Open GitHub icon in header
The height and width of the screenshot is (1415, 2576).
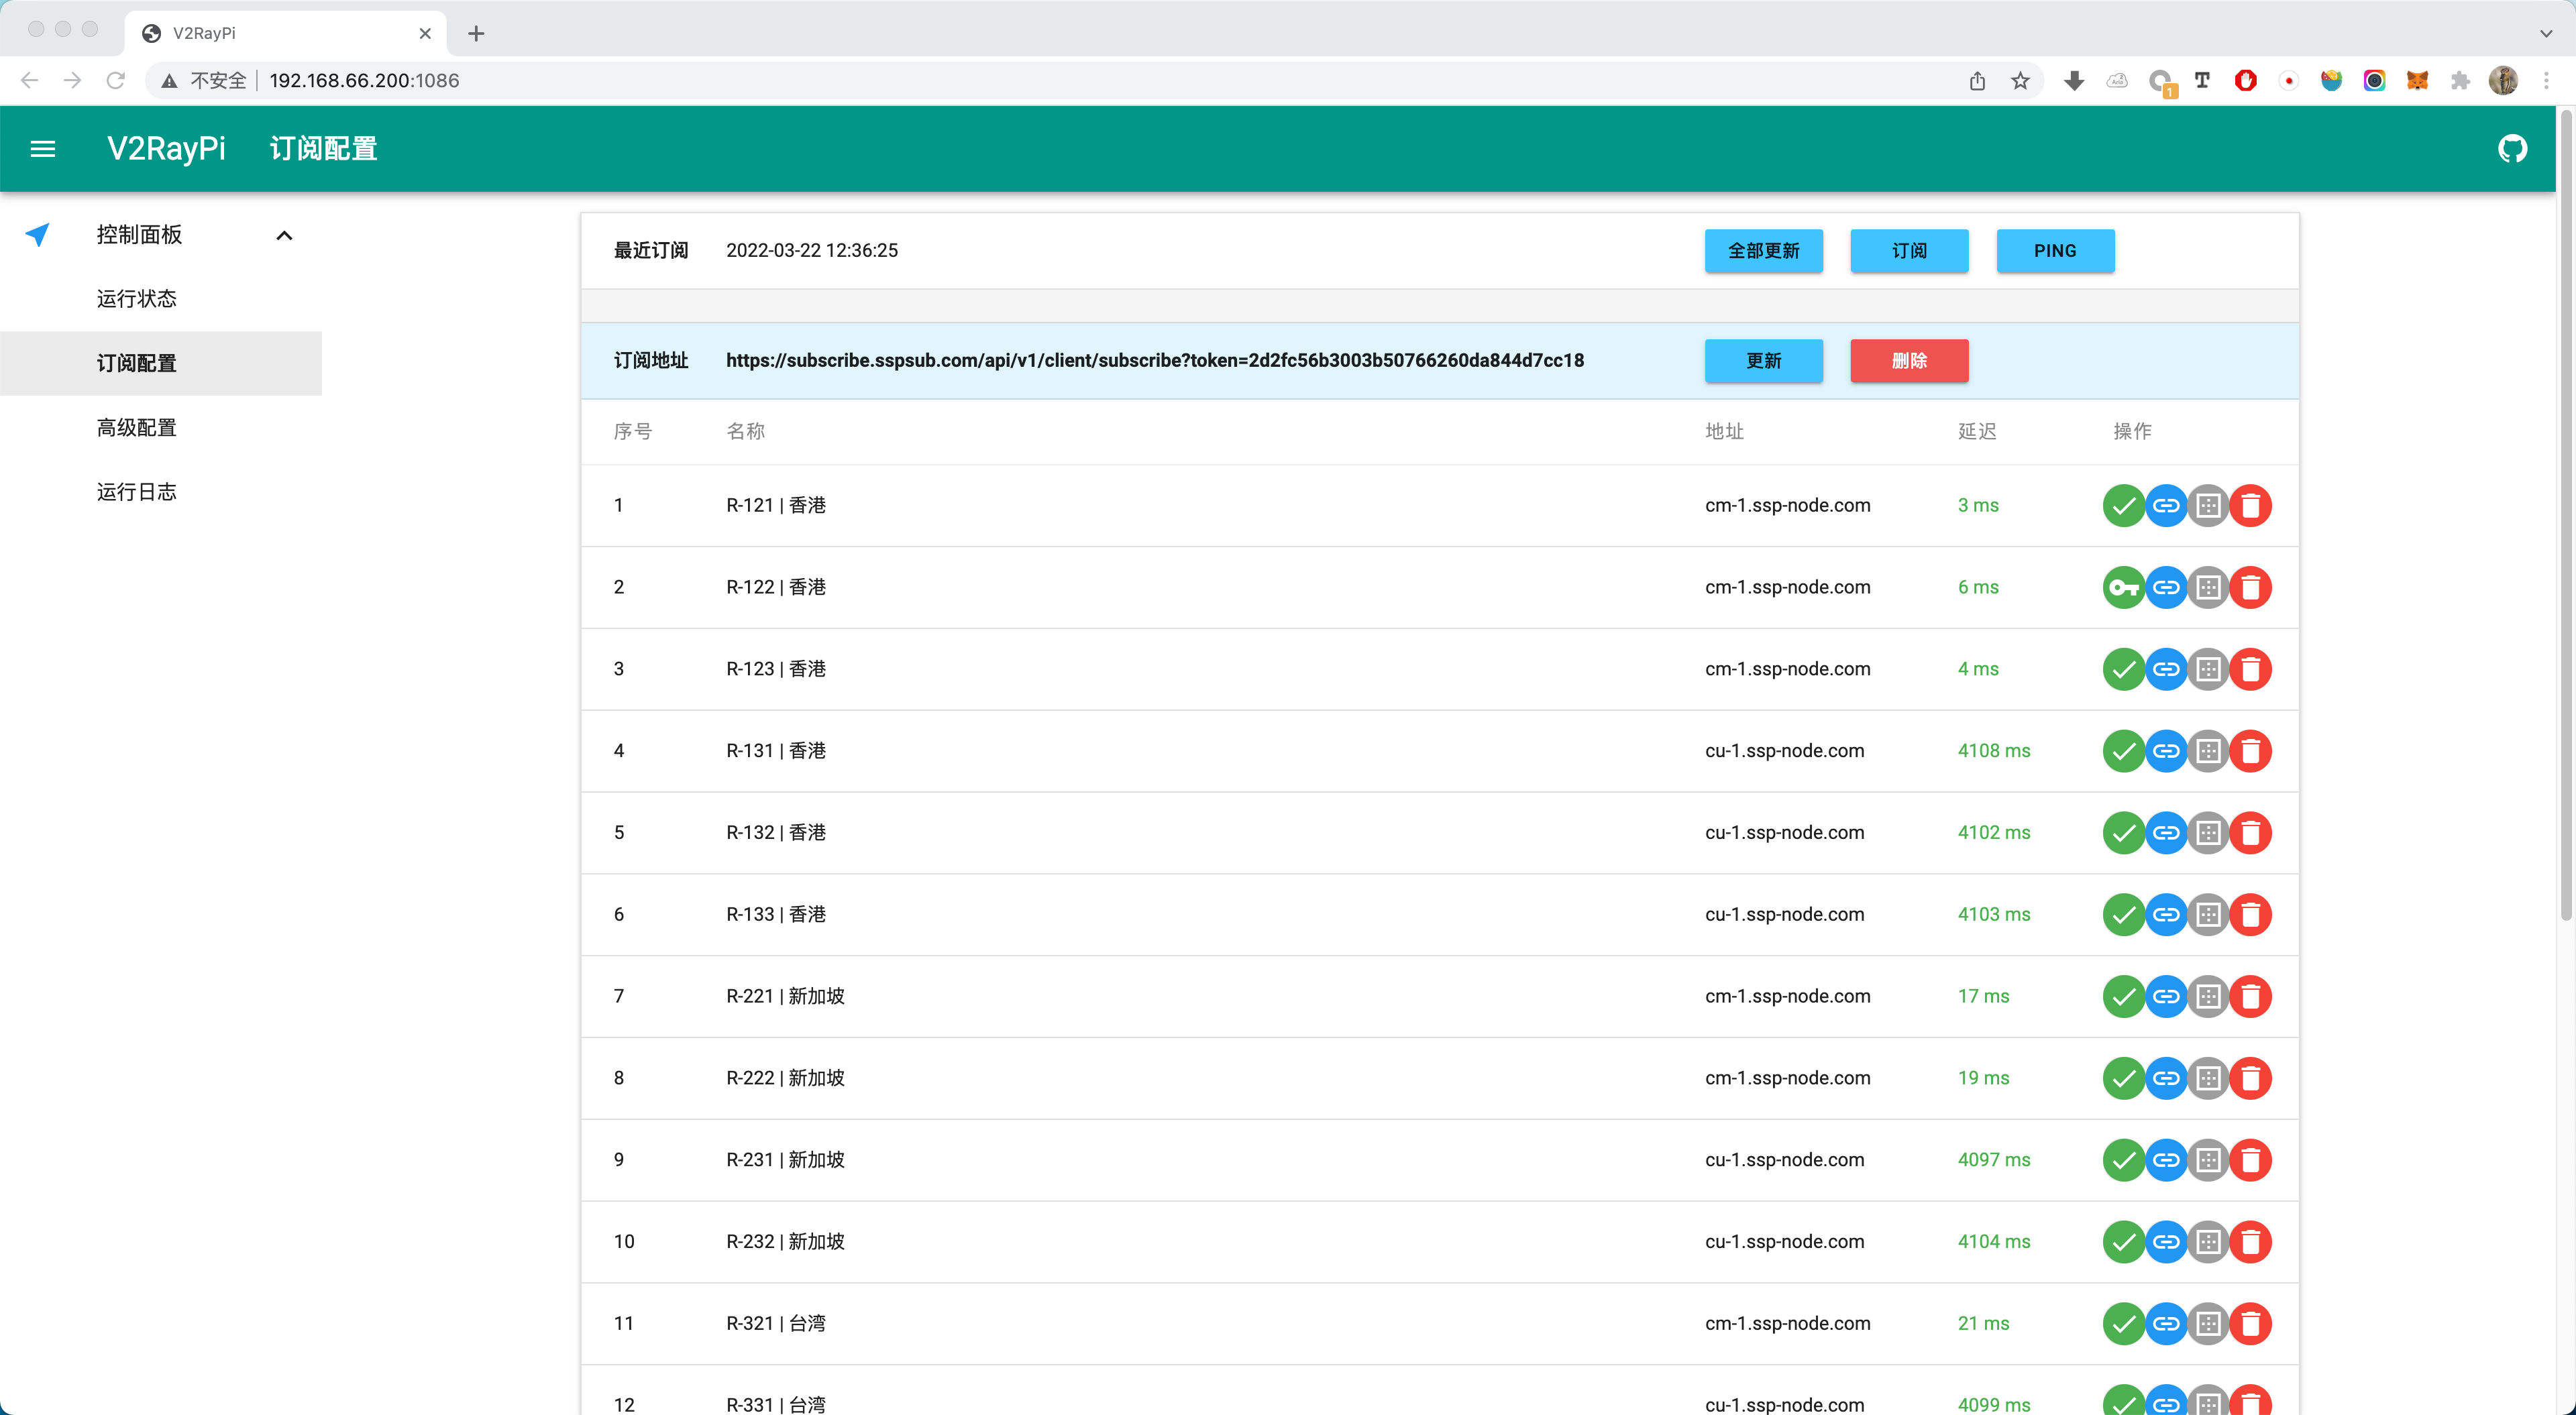2512,149
